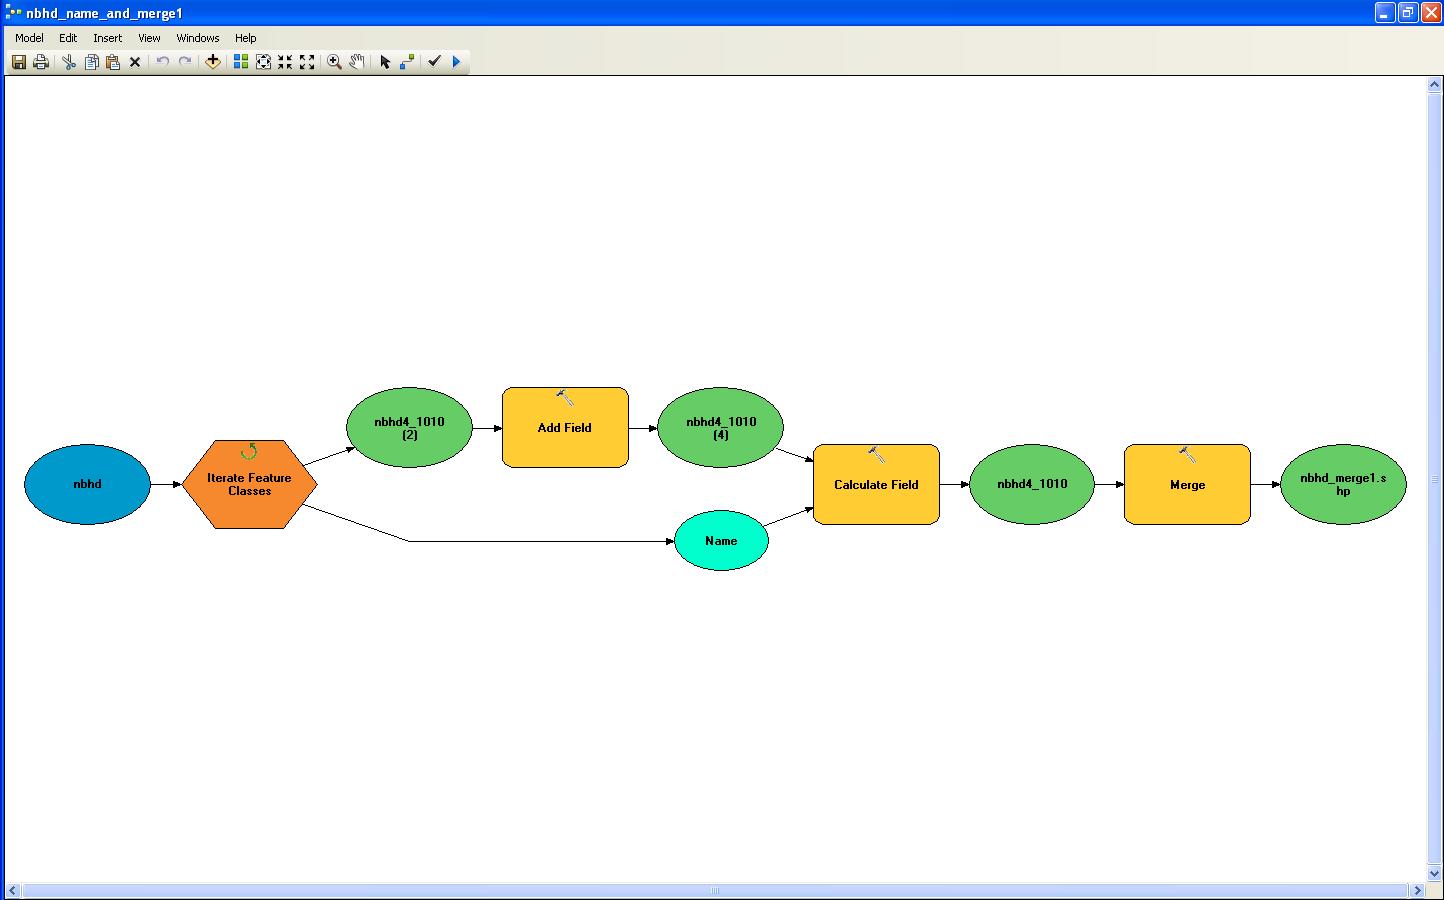The width and height of the screenshot is (1444, 900).
Task: Open the Edit menu
Action: [x=68, y=38]
